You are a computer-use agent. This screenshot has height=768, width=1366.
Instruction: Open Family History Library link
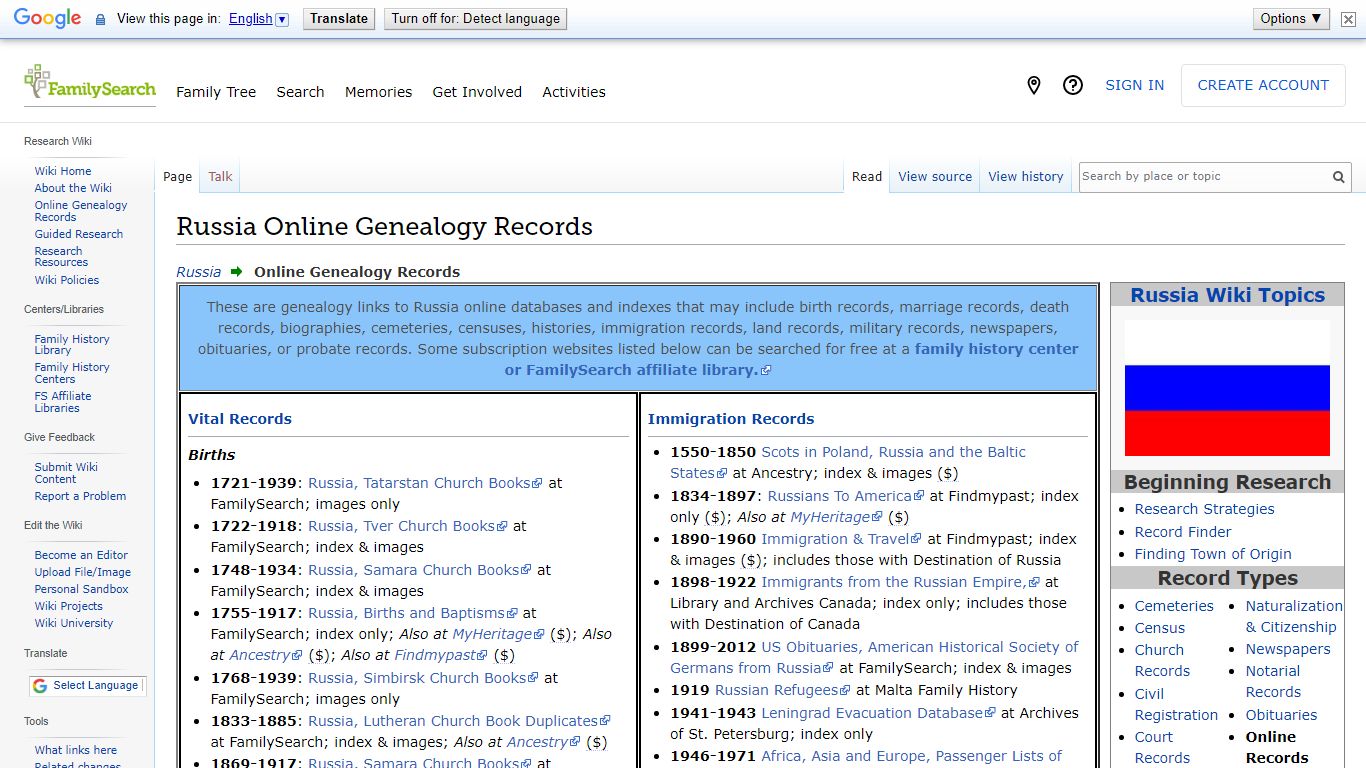click(72, 345)
